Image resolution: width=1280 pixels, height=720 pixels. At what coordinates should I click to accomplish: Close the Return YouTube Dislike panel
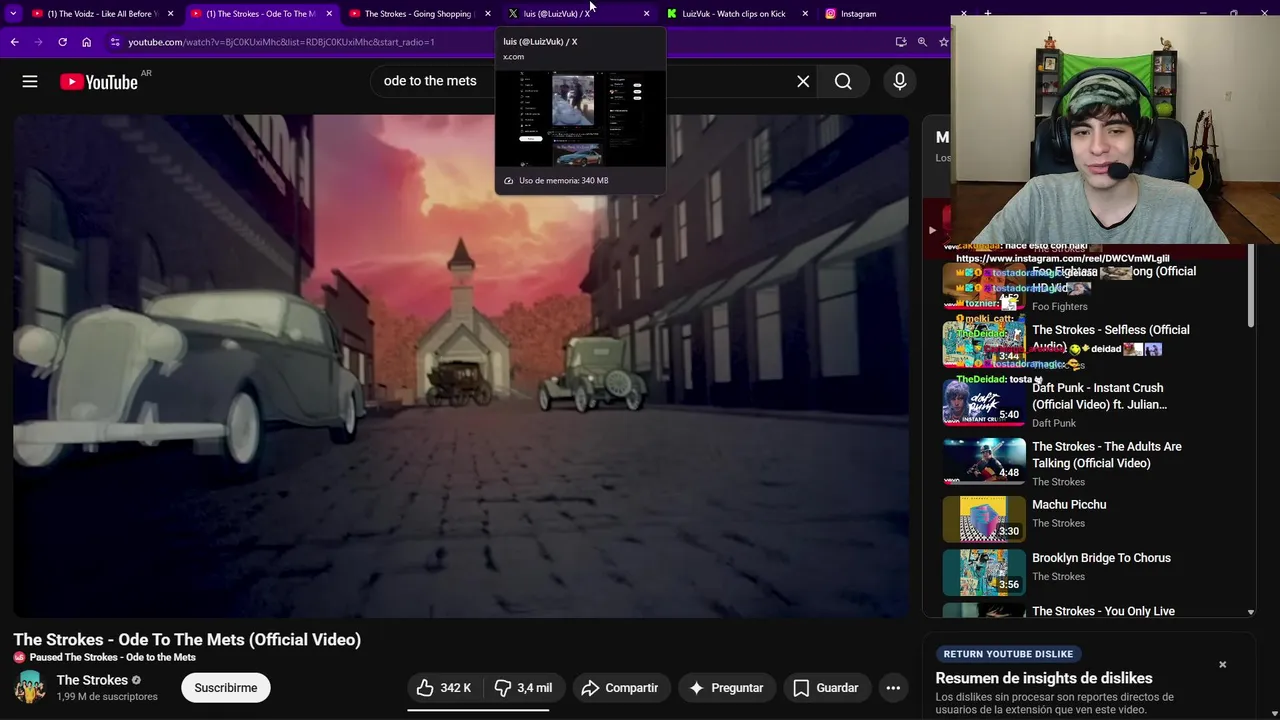(x=1222, y=664)
